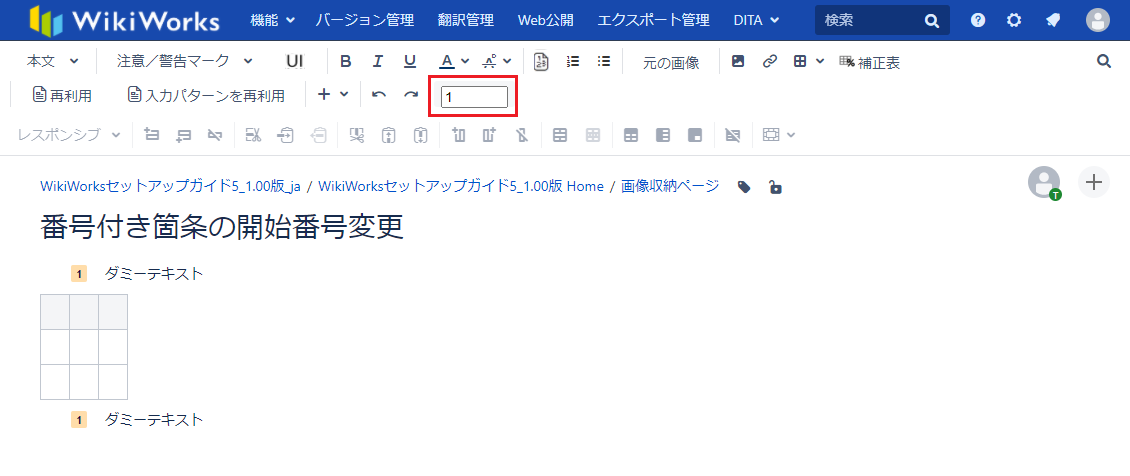1130x476 pixels.
Task: Toggle italic formatting
Action: coord(378,62)
